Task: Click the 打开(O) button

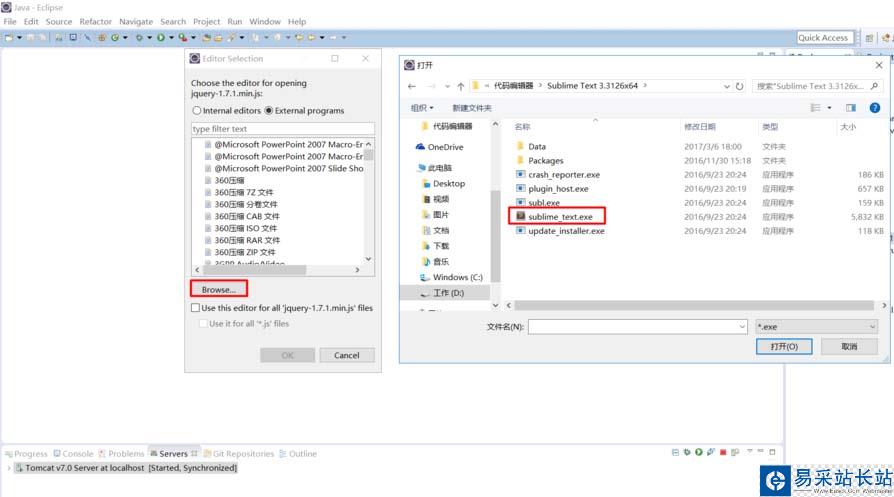Action: [x=784, y=347]
